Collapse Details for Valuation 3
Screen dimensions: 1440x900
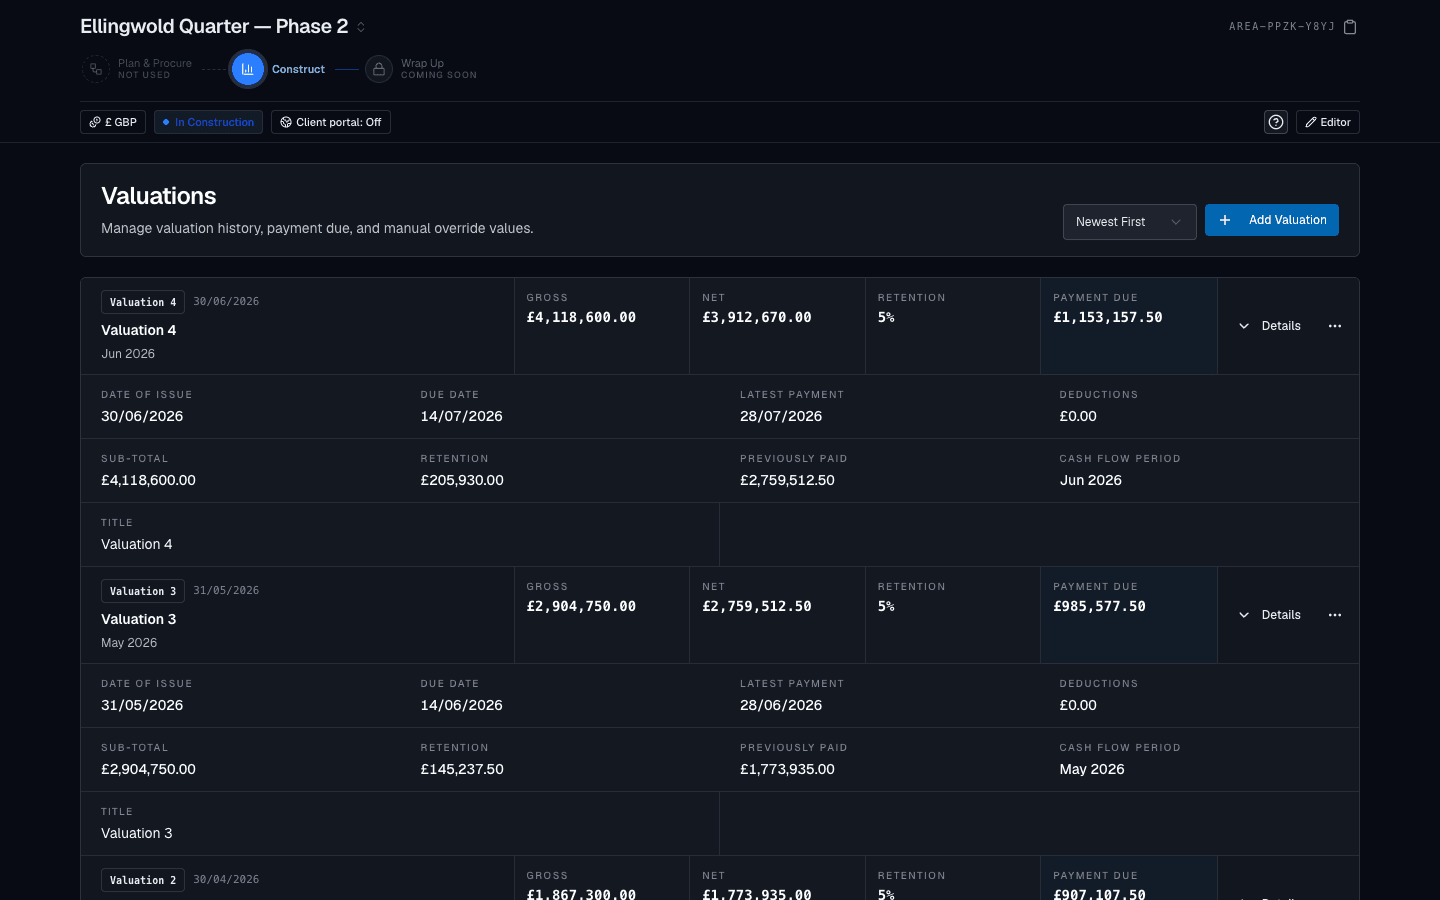click(x=1270, y=615)
